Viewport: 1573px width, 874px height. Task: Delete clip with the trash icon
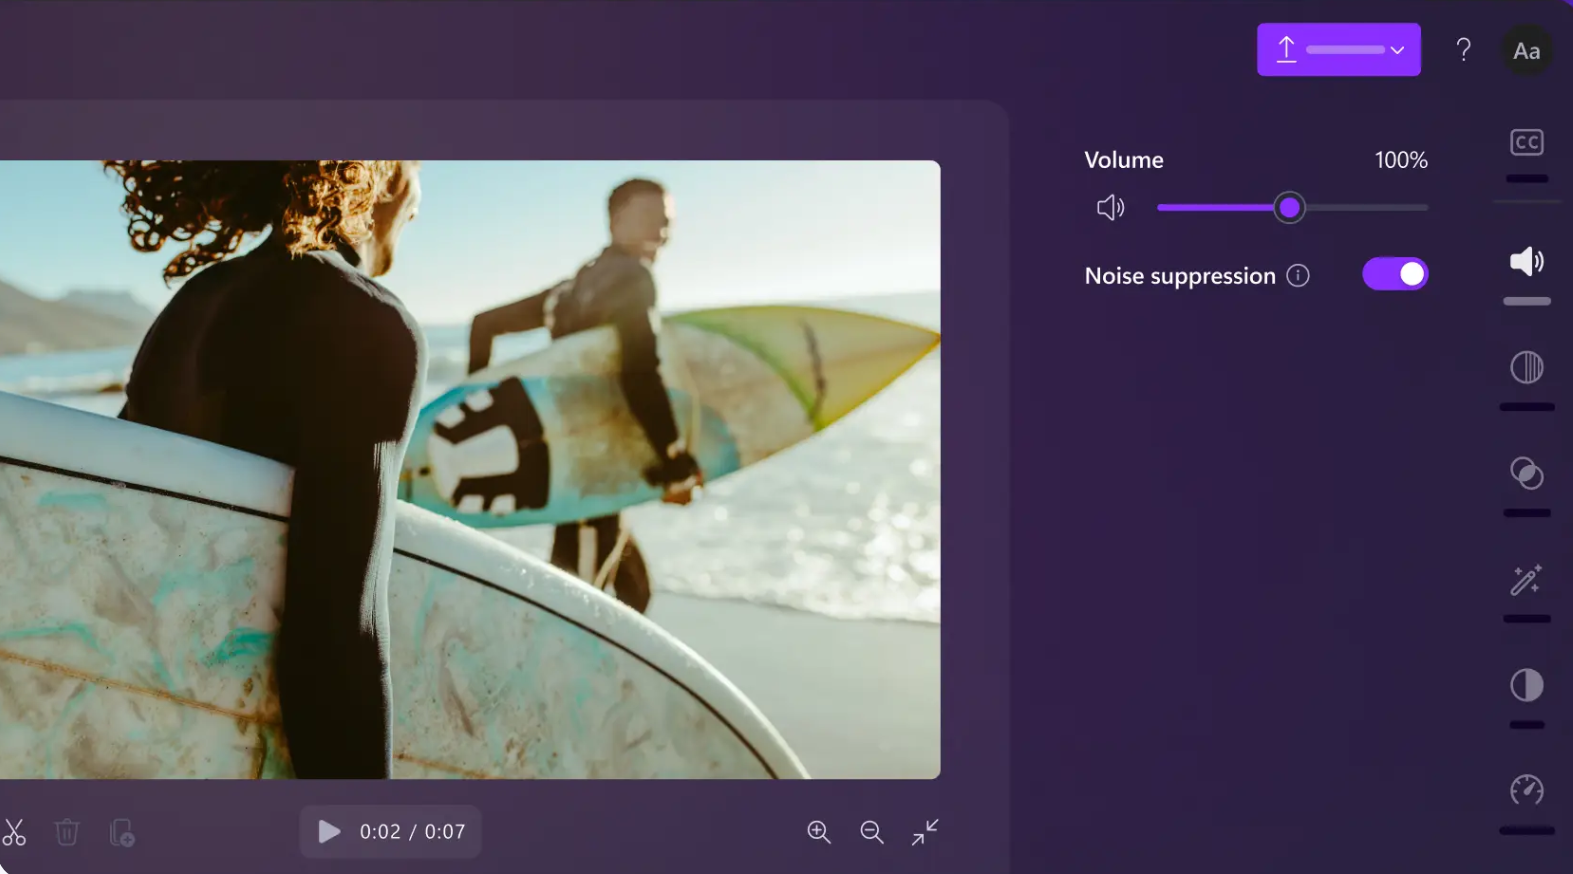(67, 832)
